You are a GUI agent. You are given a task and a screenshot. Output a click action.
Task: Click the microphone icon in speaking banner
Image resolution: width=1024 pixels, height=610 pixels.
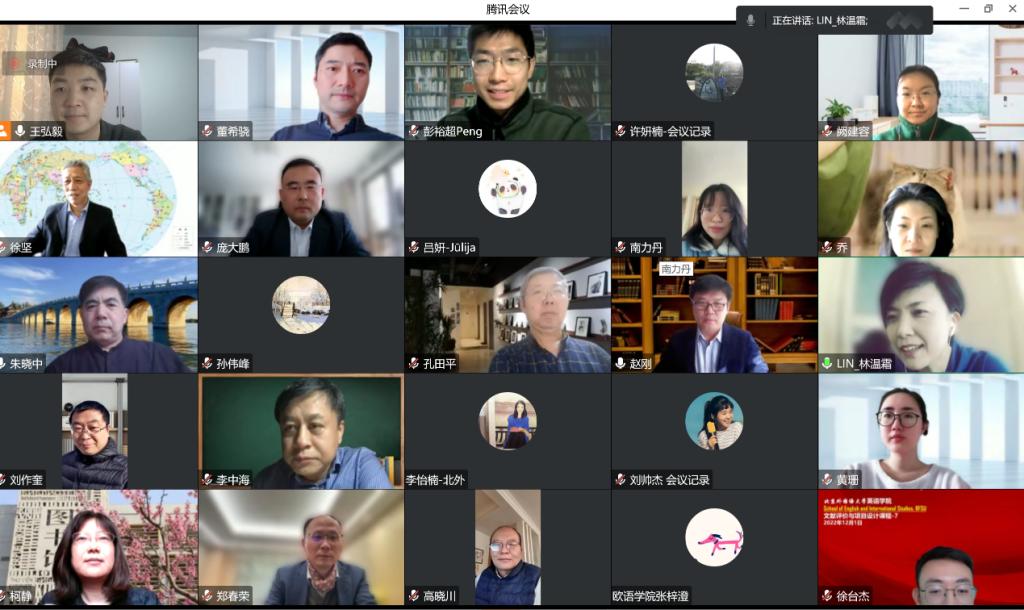pyautogui.click(x=751, y=20)
